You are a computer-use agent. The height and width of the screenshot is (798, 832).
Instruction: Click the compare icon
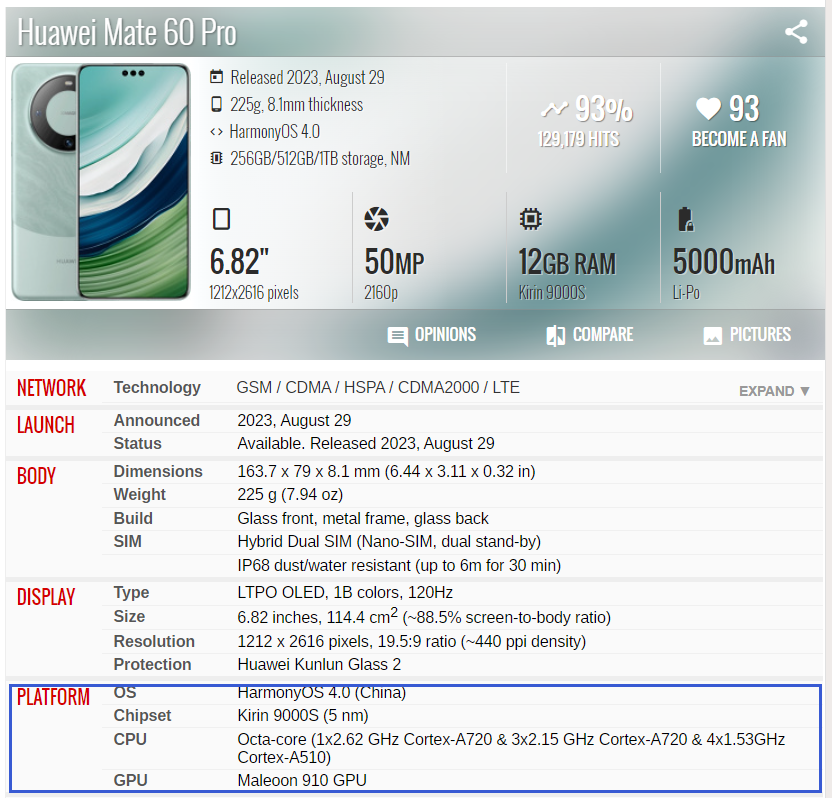point(556,335)
